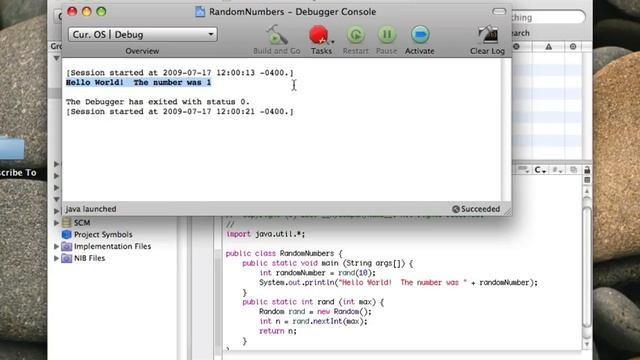
Task: Open the Tasks button's small dropdown arrow
Action: pos(333,42)
